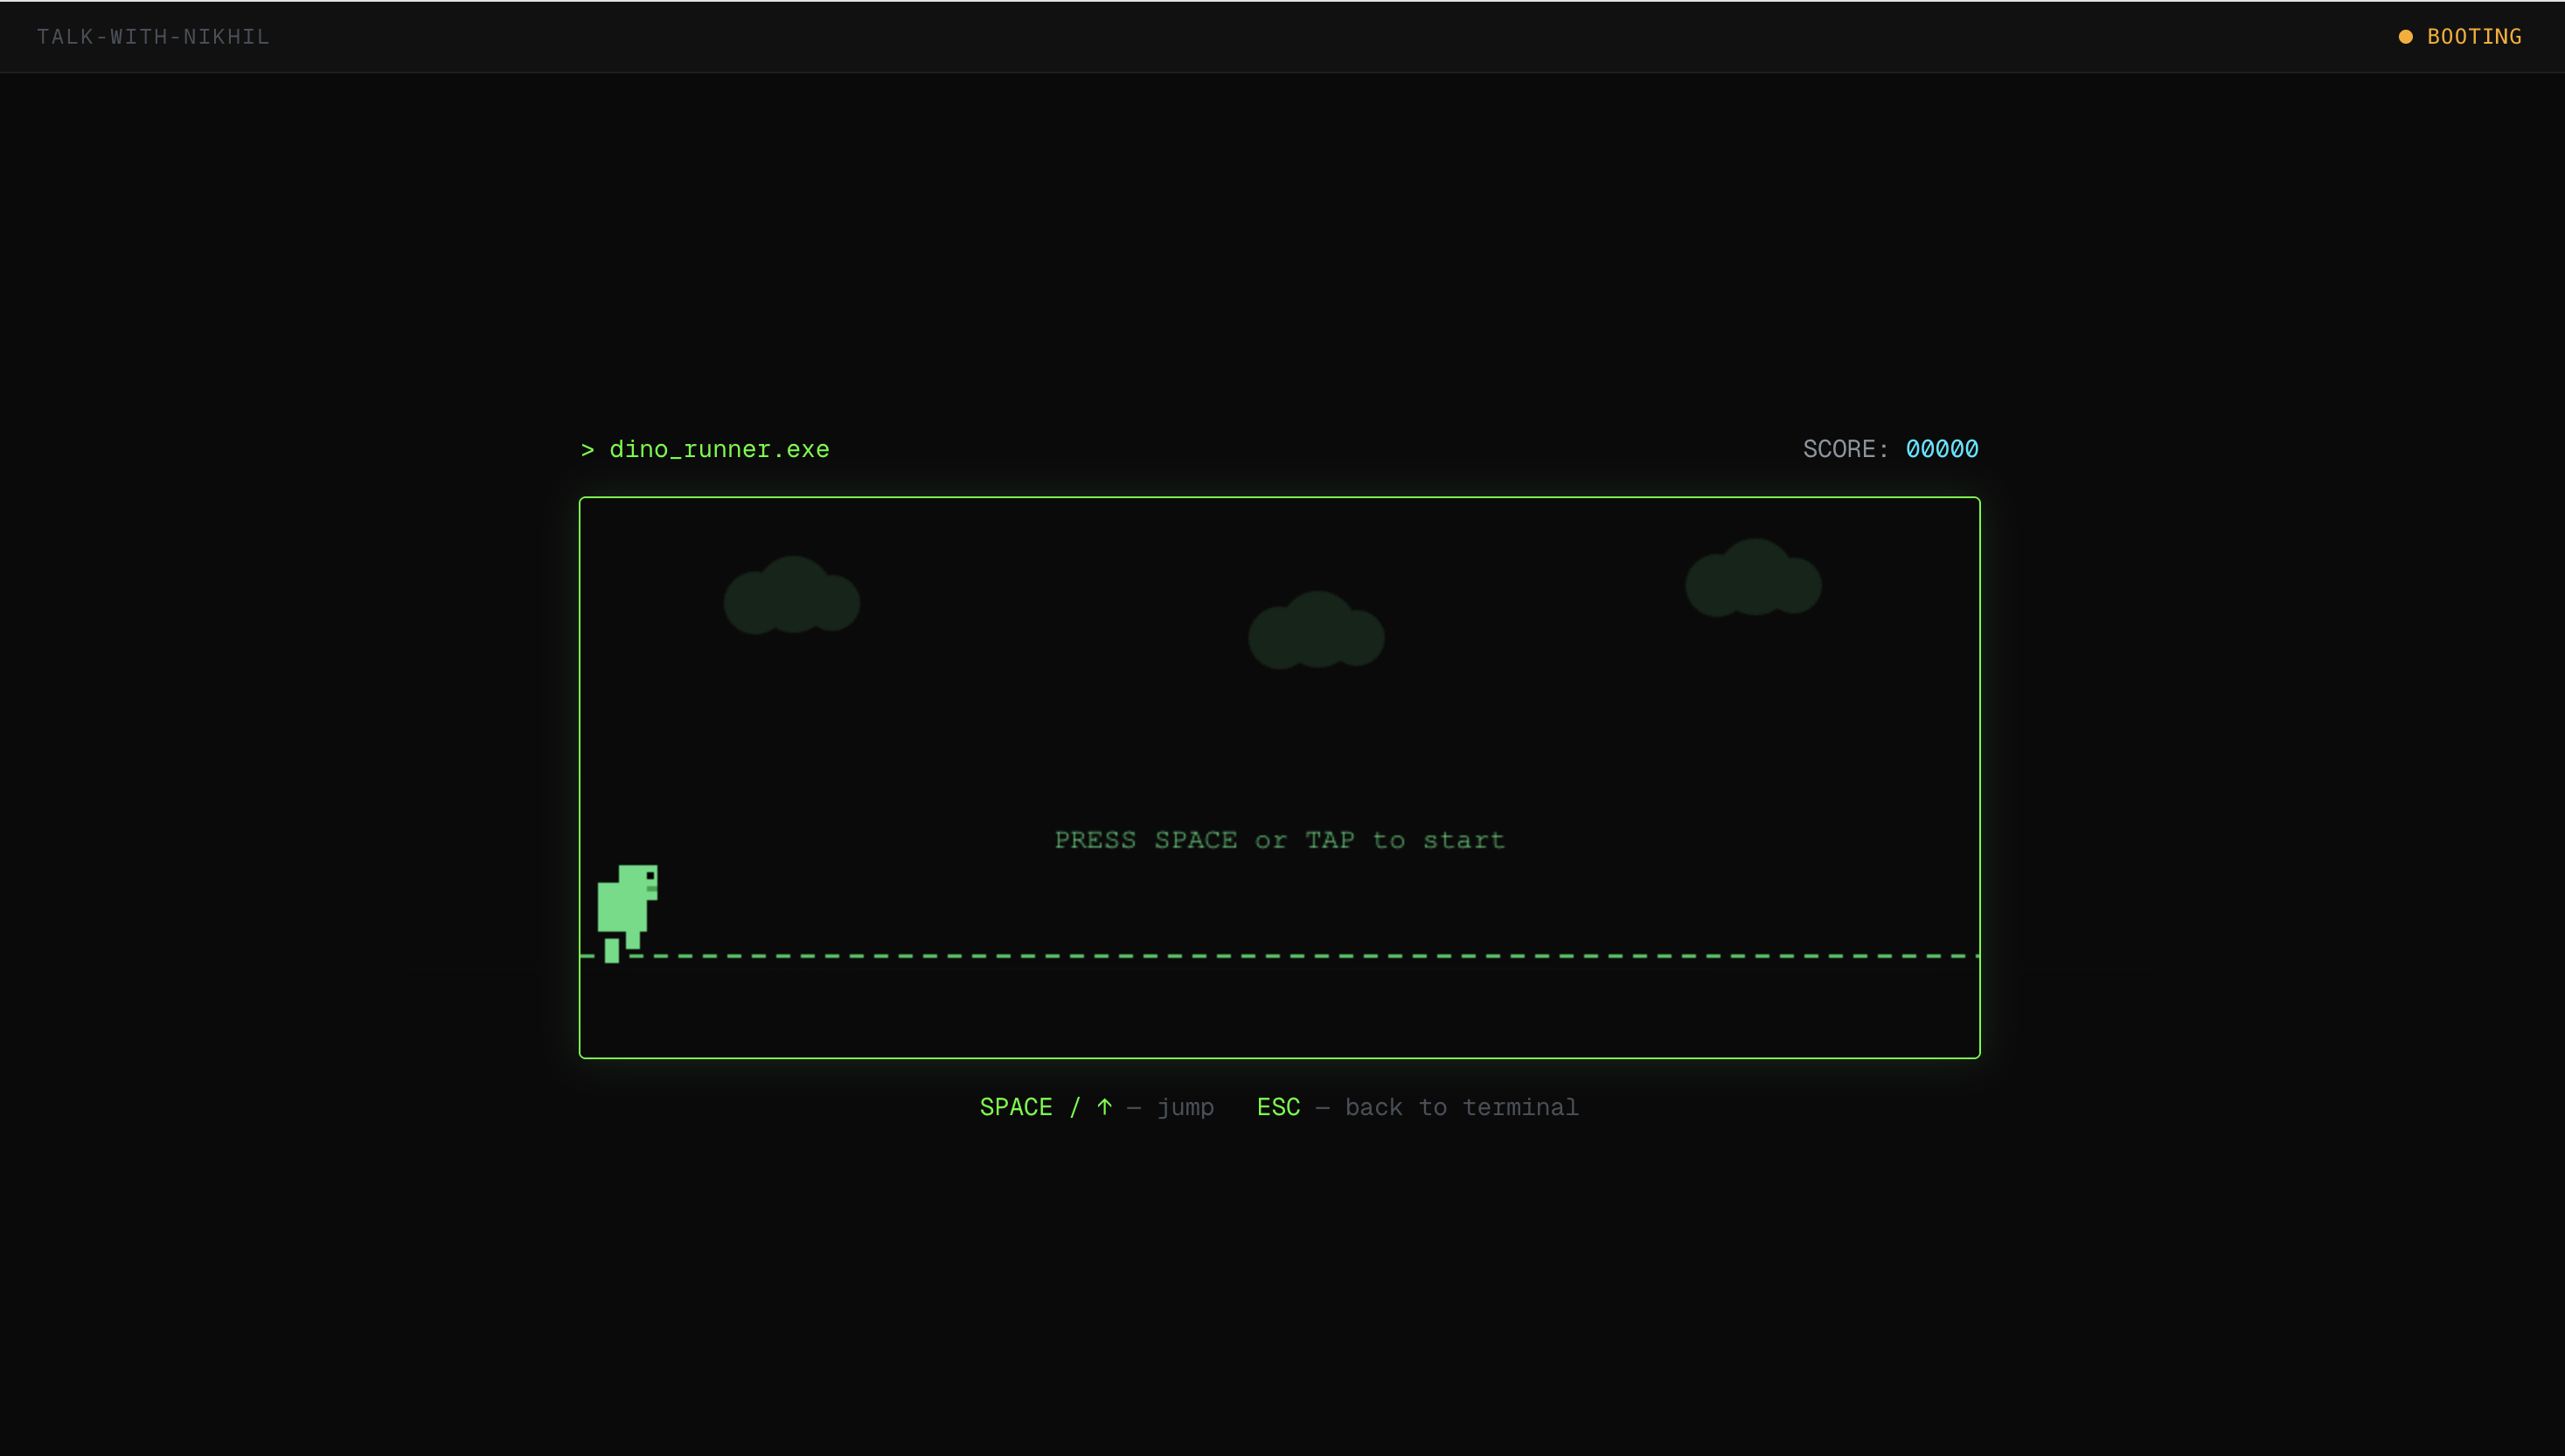
Task: Click the right cloud in the game
Action: pyautogui.click(x=1752, y=581)
